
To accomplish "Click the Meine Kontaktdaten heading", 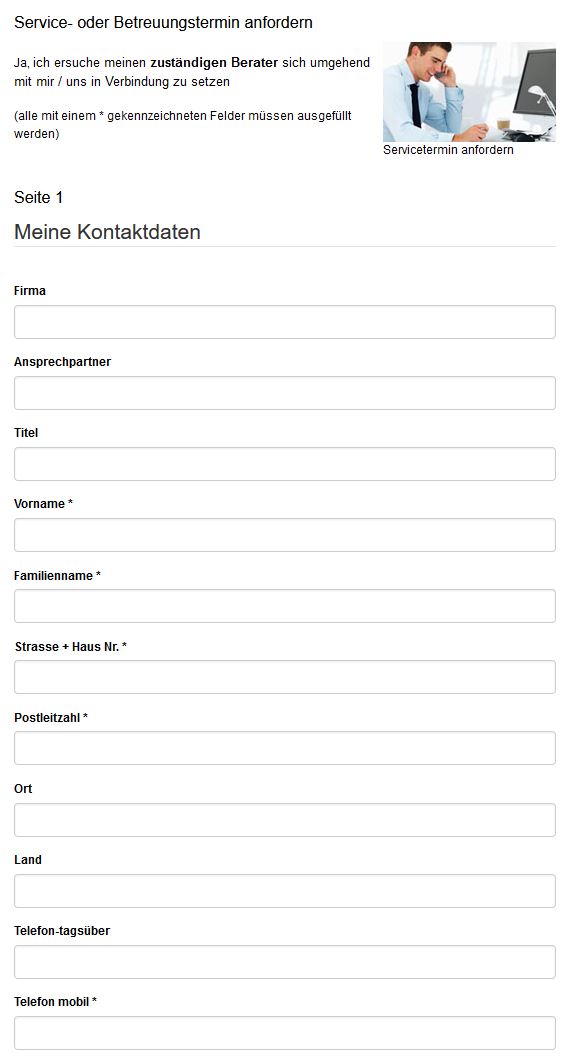I will tap(107, 232).
